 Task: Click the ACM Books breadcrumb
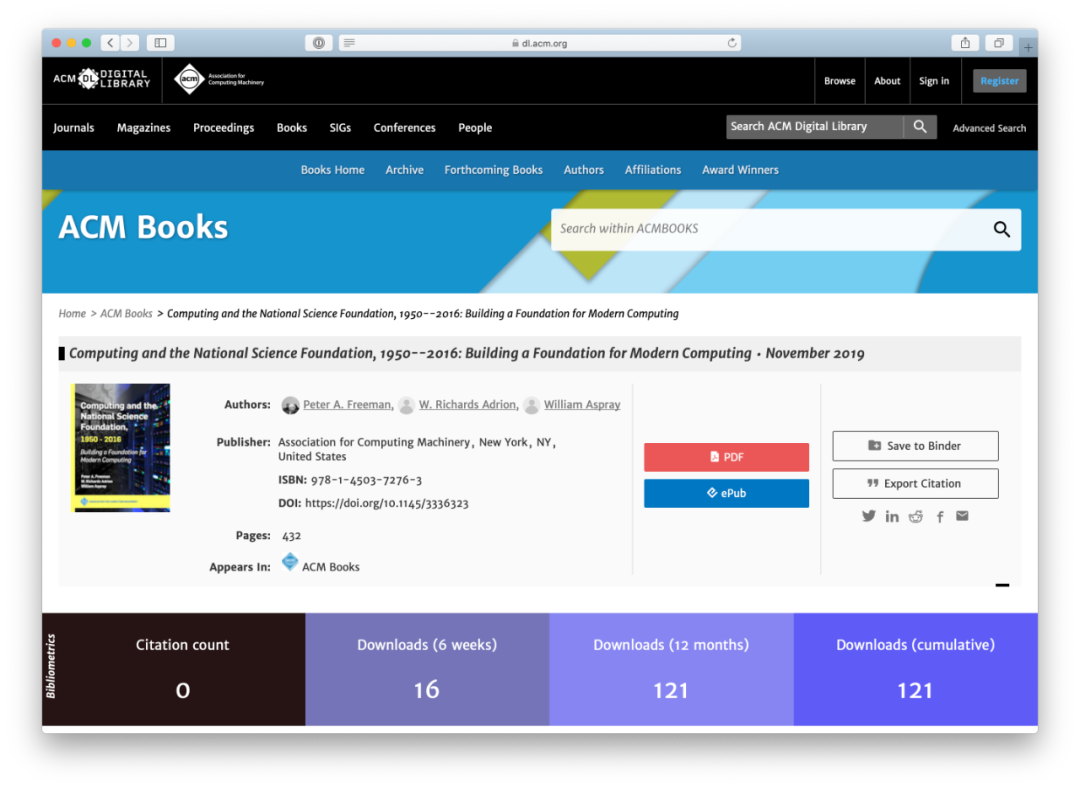(126, 314)
